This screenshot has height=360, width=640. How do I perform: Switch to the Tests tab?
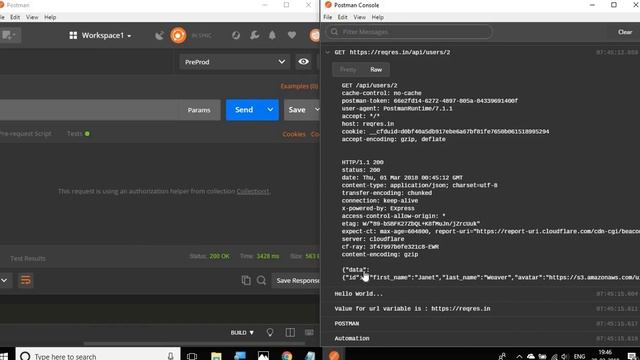pos(78,133)
